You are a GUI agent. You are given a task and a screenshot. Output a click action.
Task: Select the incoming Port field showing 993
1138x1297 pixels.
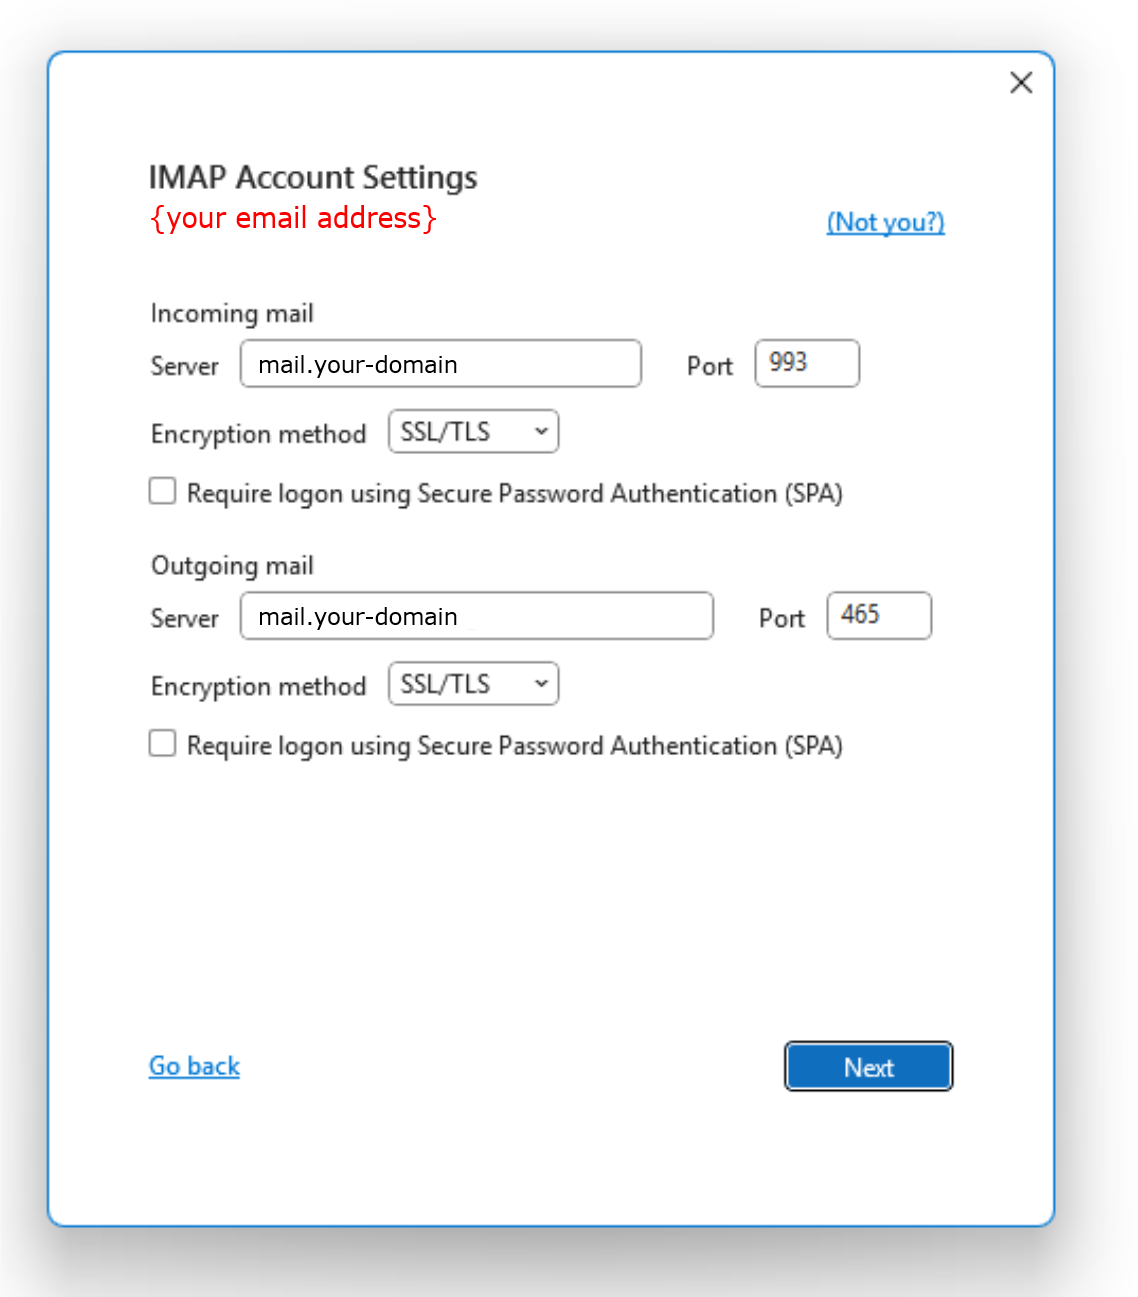pos(806,363)
